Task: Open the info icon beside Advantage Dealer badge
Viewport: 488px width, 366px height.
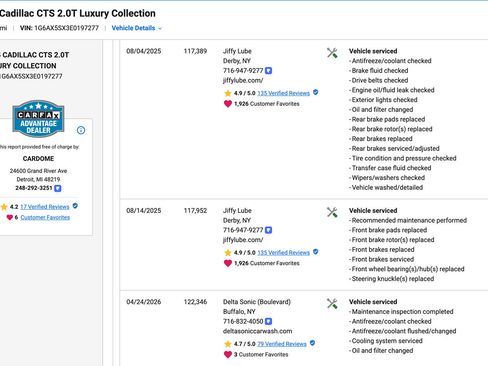Action: [x=81, y=130]
